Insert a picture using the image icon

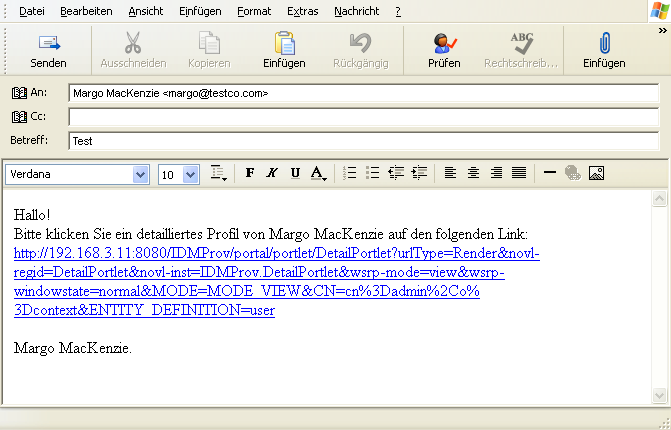(x=596, y=173)
